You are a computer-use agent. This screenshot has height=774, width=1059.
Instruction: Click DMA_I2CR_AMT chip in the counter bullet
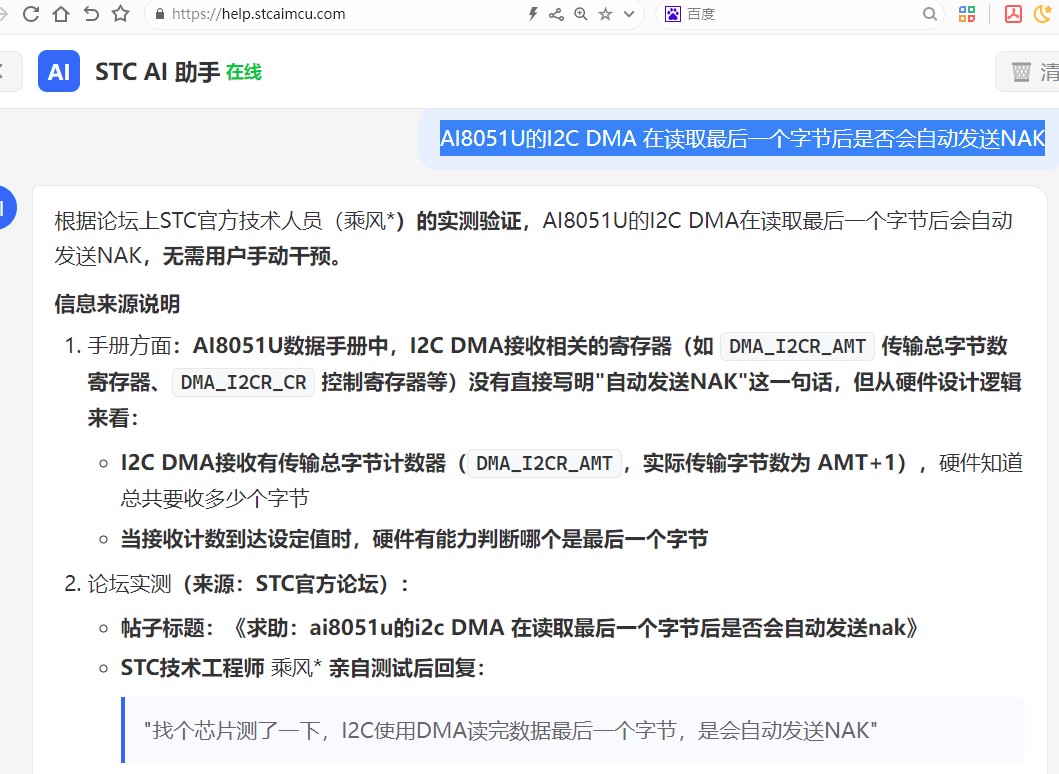tap(544, 463)
